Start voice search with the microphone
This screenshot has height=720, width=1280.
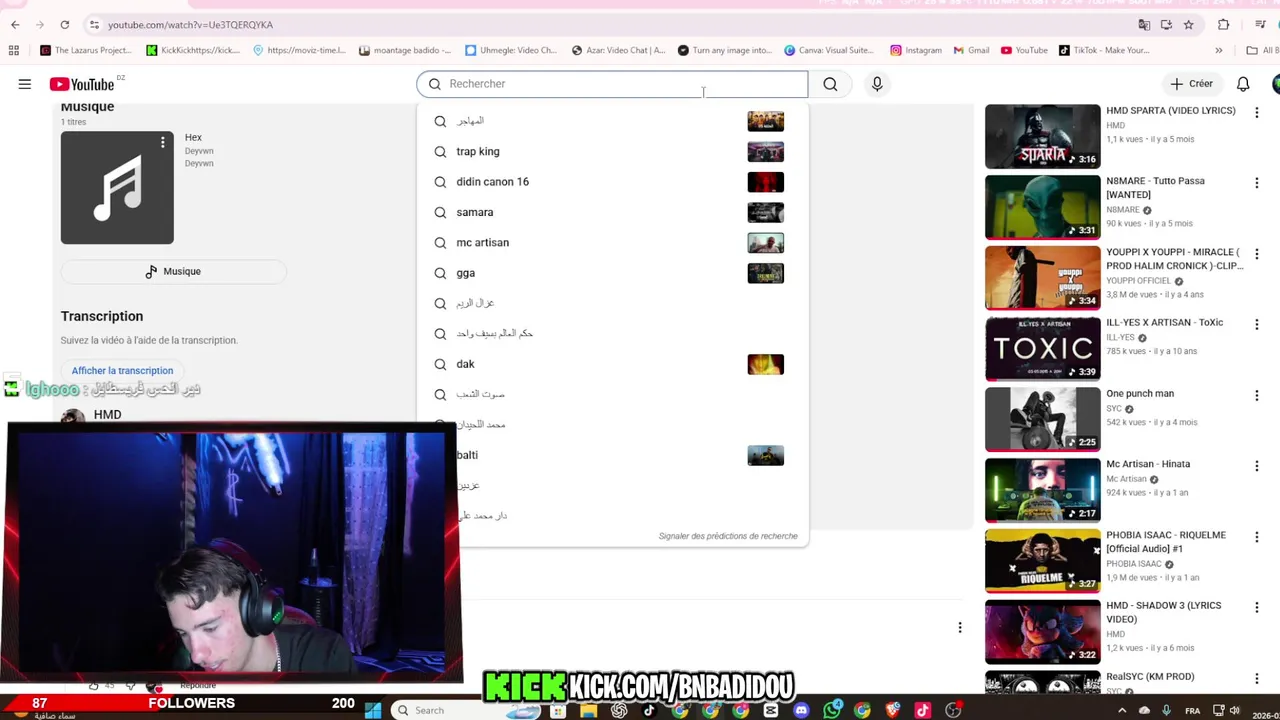pyautogui.click(x=877, y=84)
